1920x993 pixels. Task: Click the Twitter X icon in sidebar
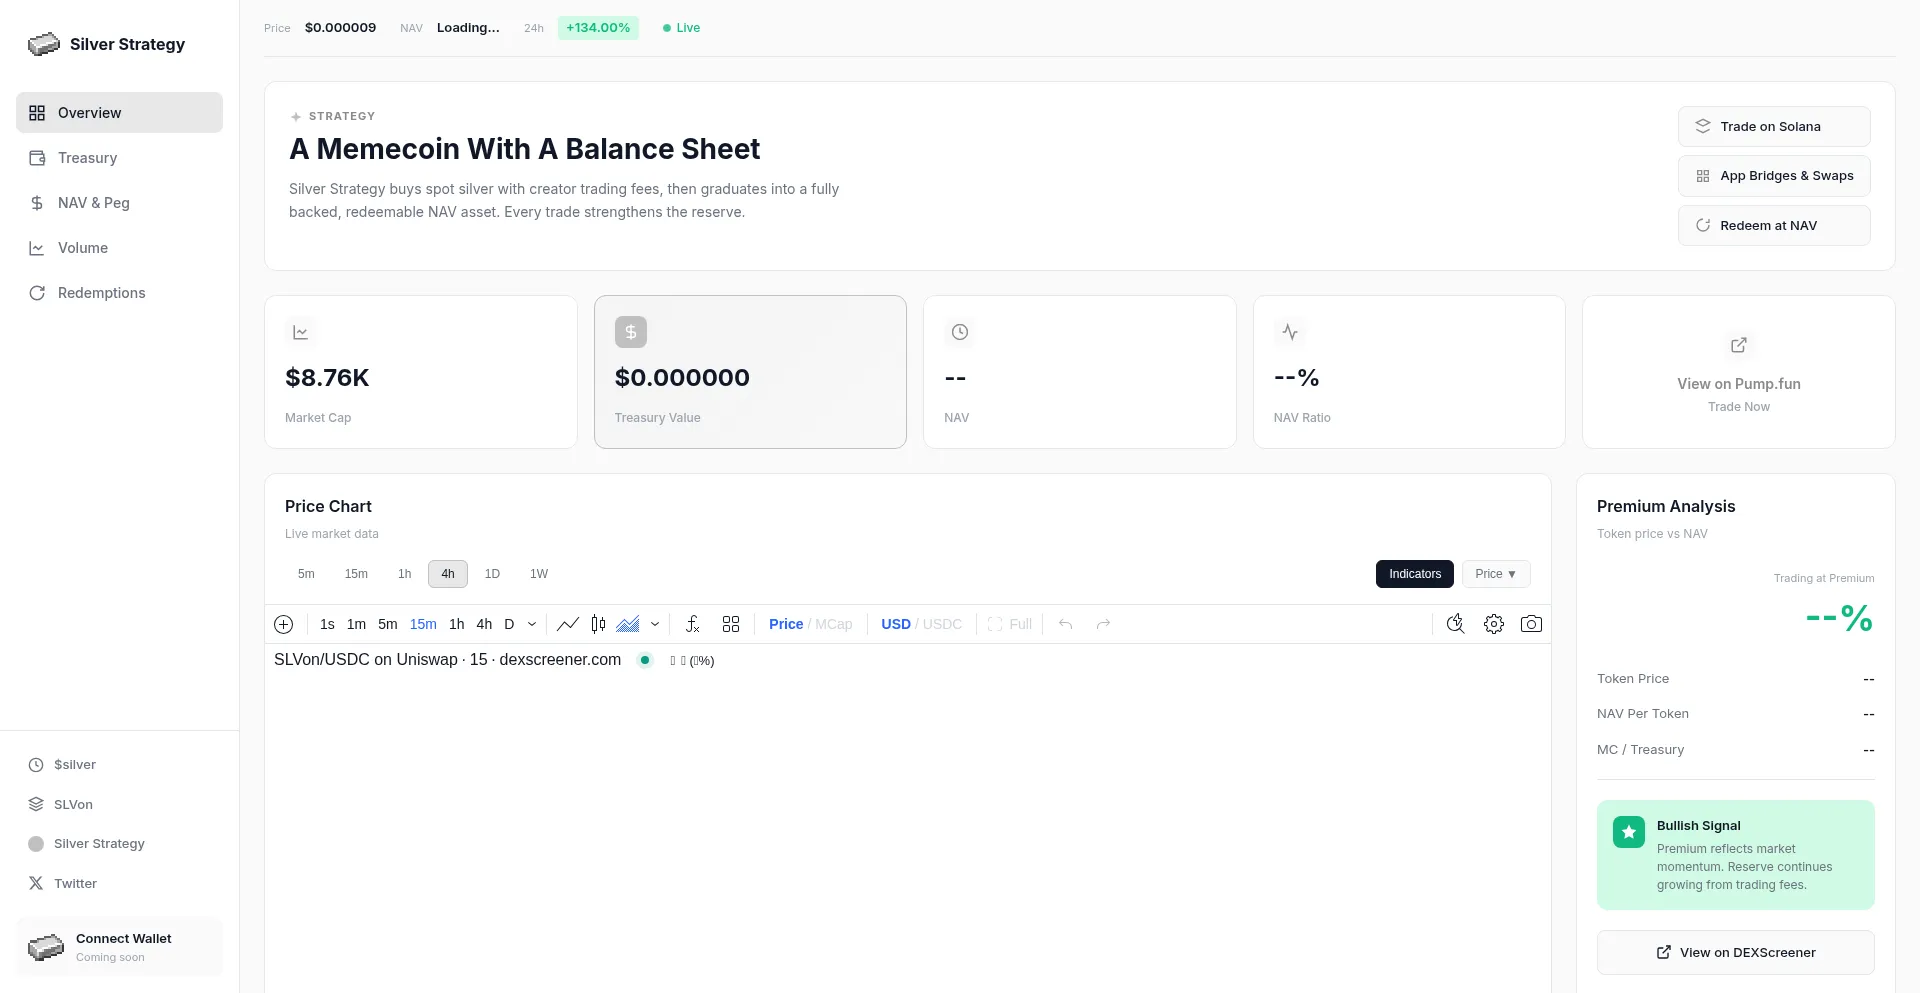point(36,883)
